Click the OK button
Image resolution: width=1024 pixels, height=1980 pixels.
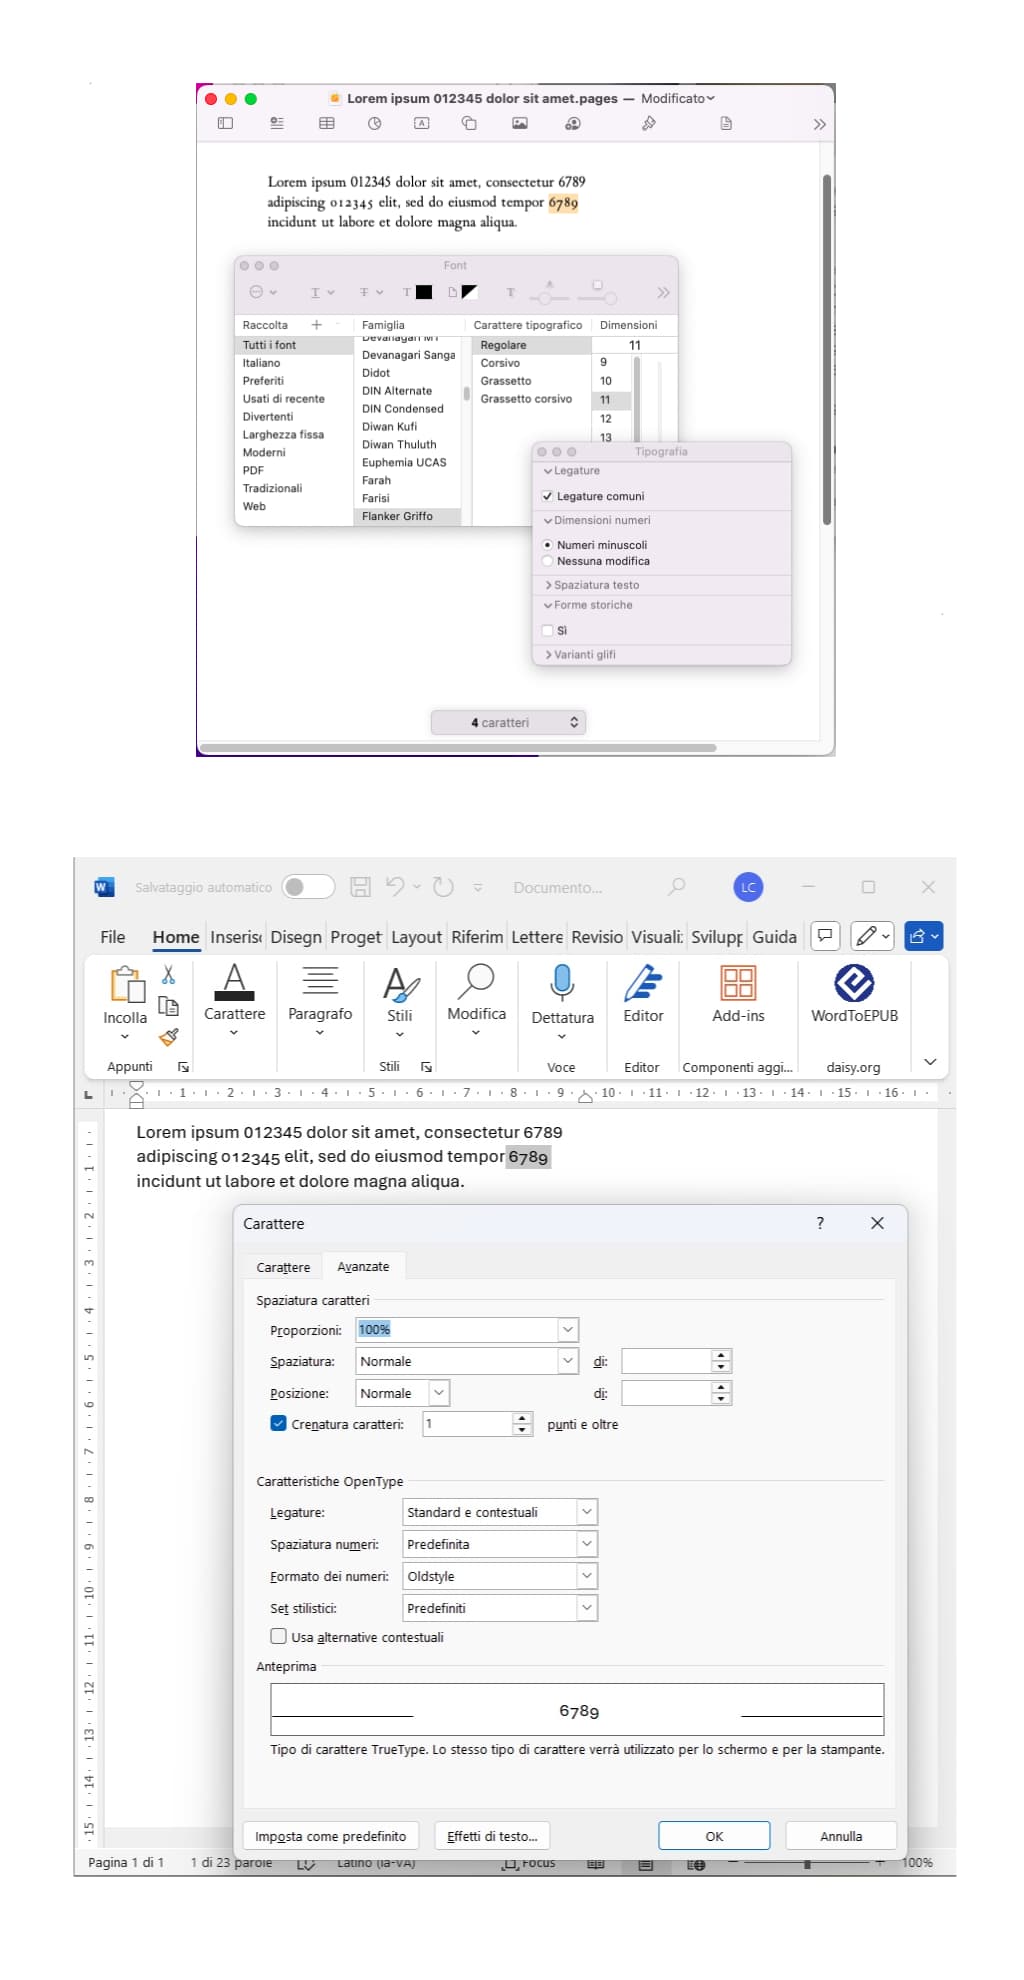point(714,1836)
